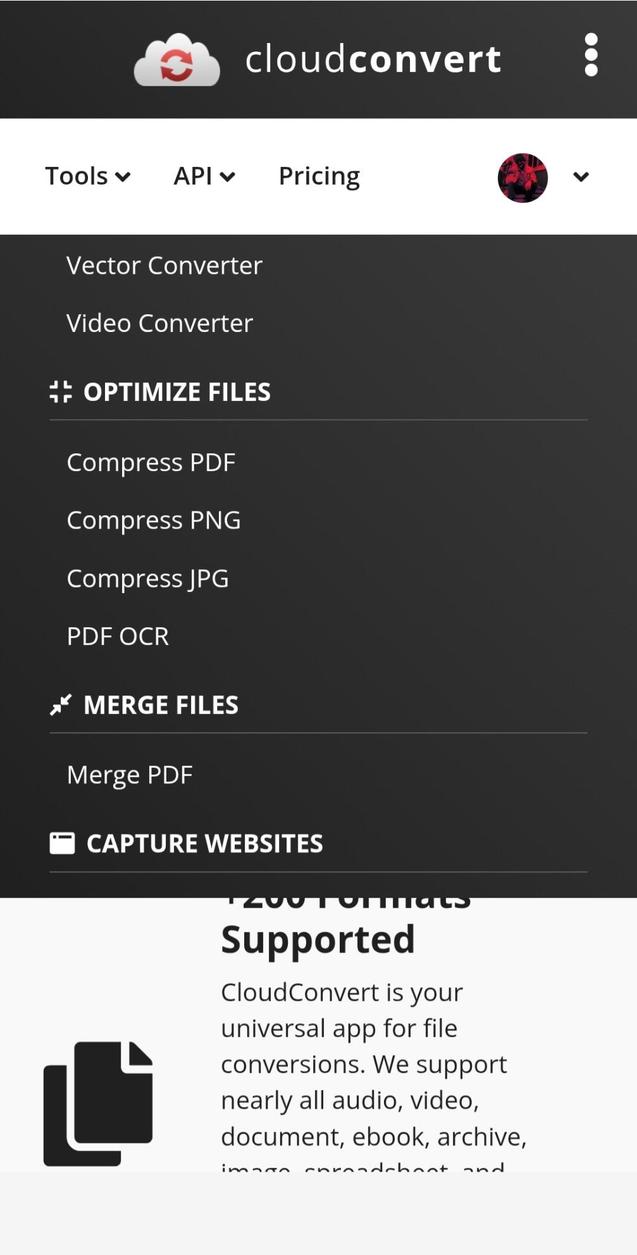Click the stacked documents illustration icon
This screenshot has width=637, height=1255.
[98, 1103]
